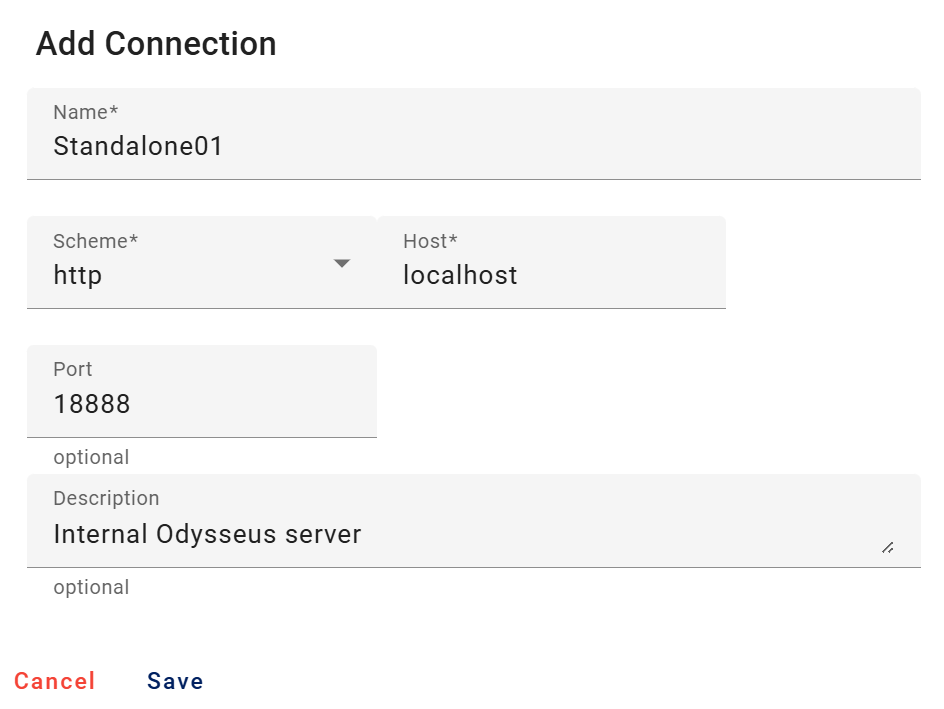Click the optional hint below Port
The image size is (944, 709).
point(91,458)
